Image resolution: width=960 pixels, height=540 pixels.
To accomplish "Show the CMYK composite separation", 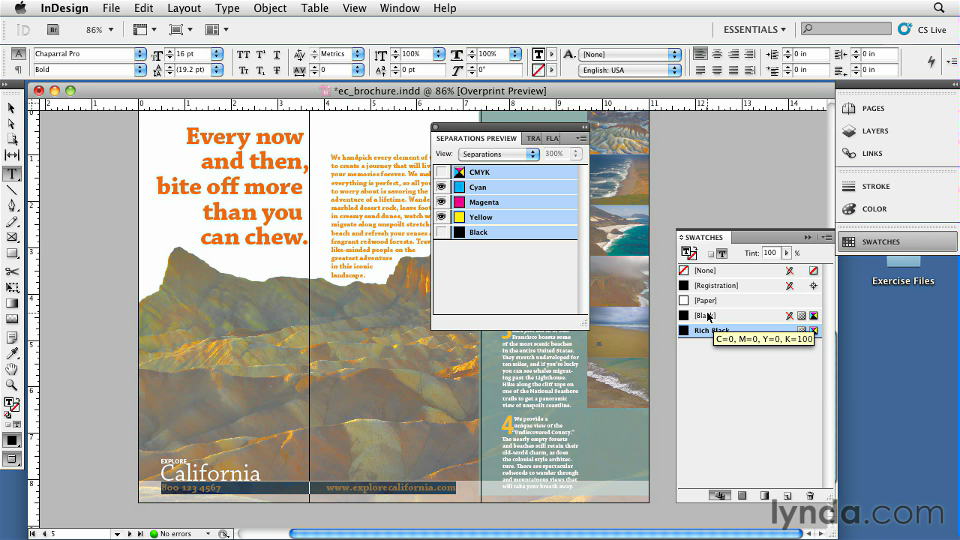I will point(441,172).
